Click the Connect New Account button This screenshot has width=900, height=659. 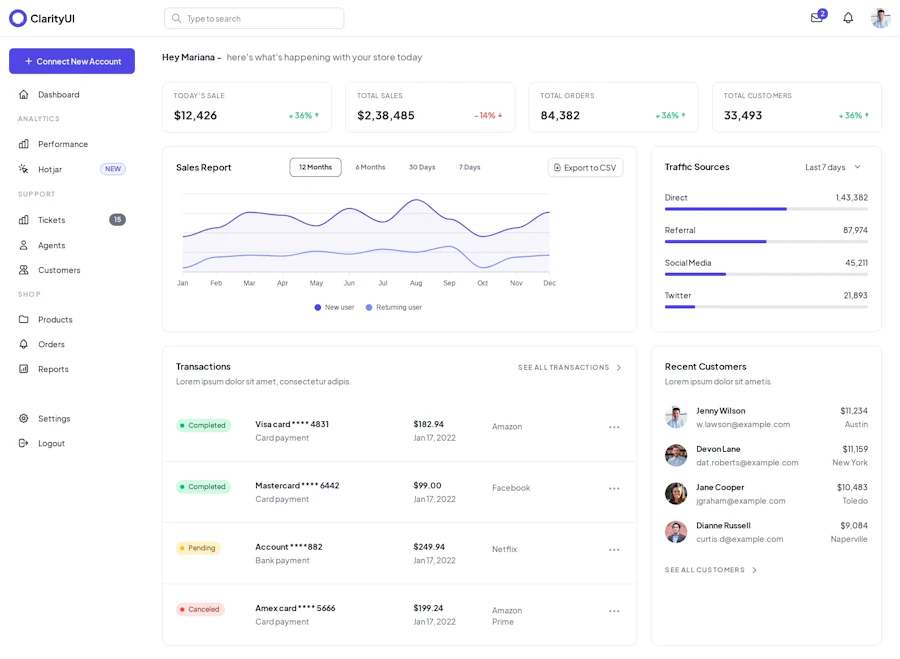click(72, 61)
